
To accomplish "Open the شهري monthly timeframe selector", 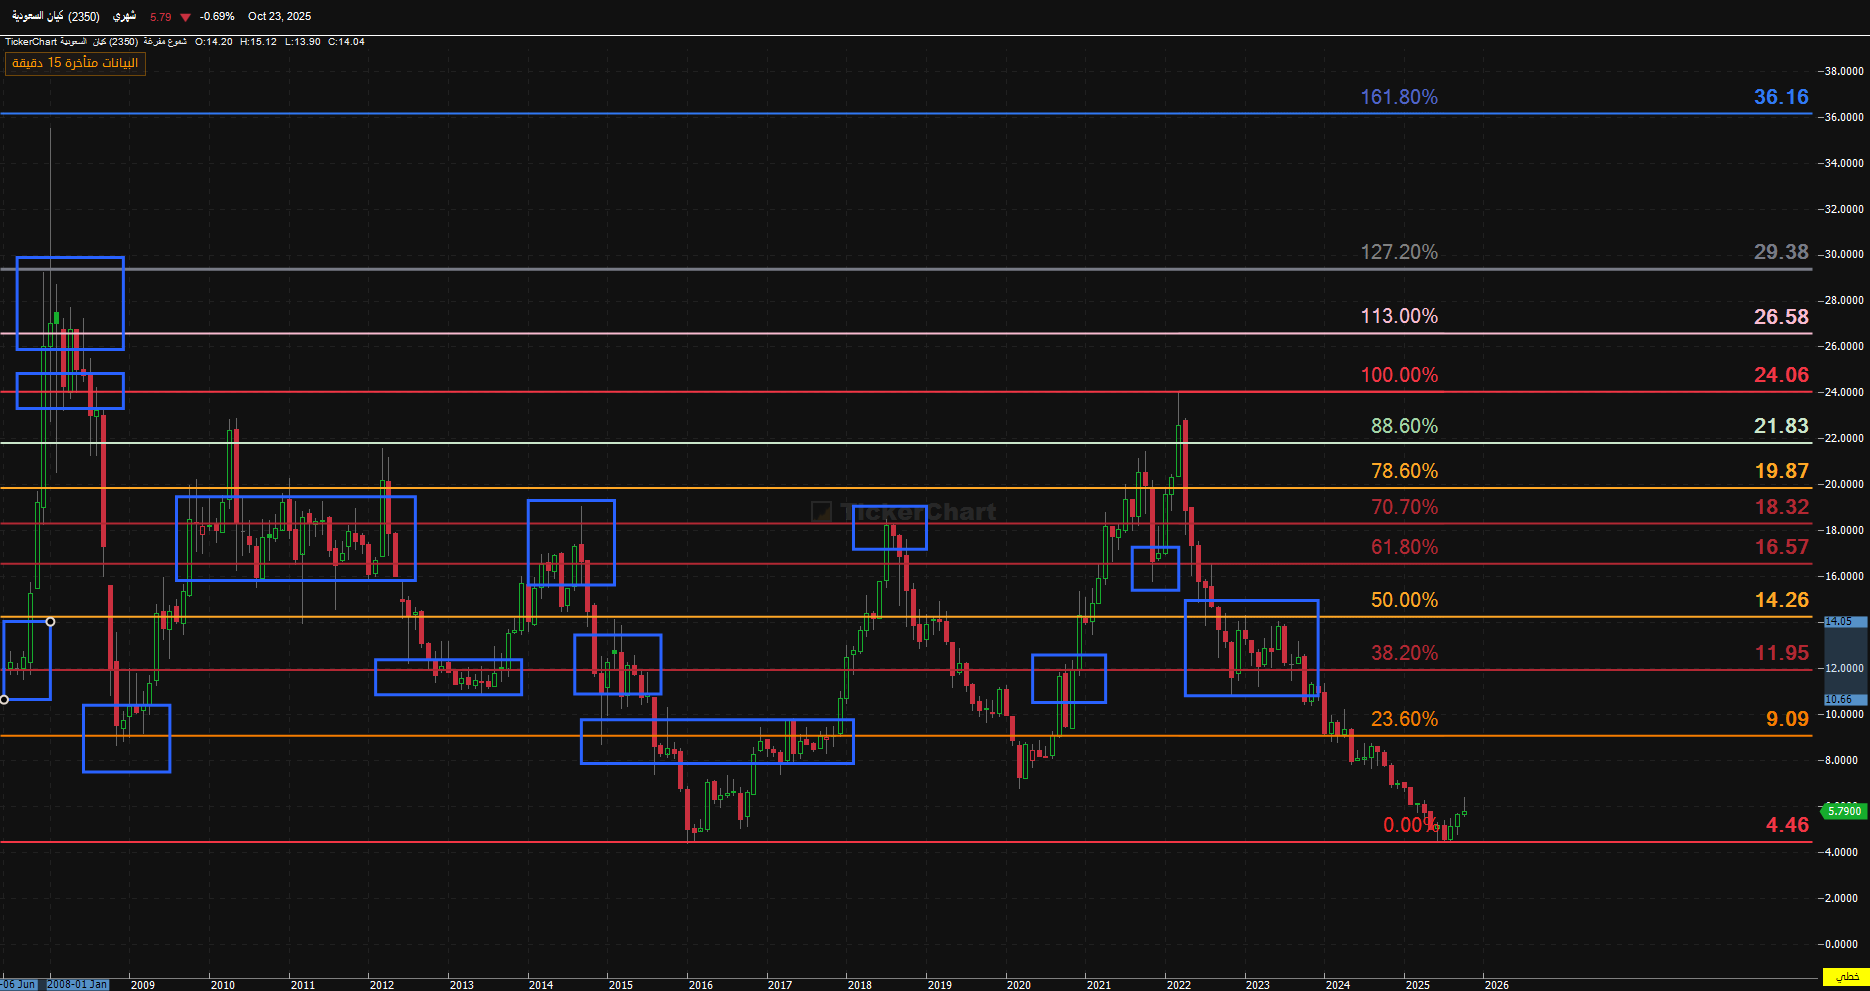I will coord(124,17).
